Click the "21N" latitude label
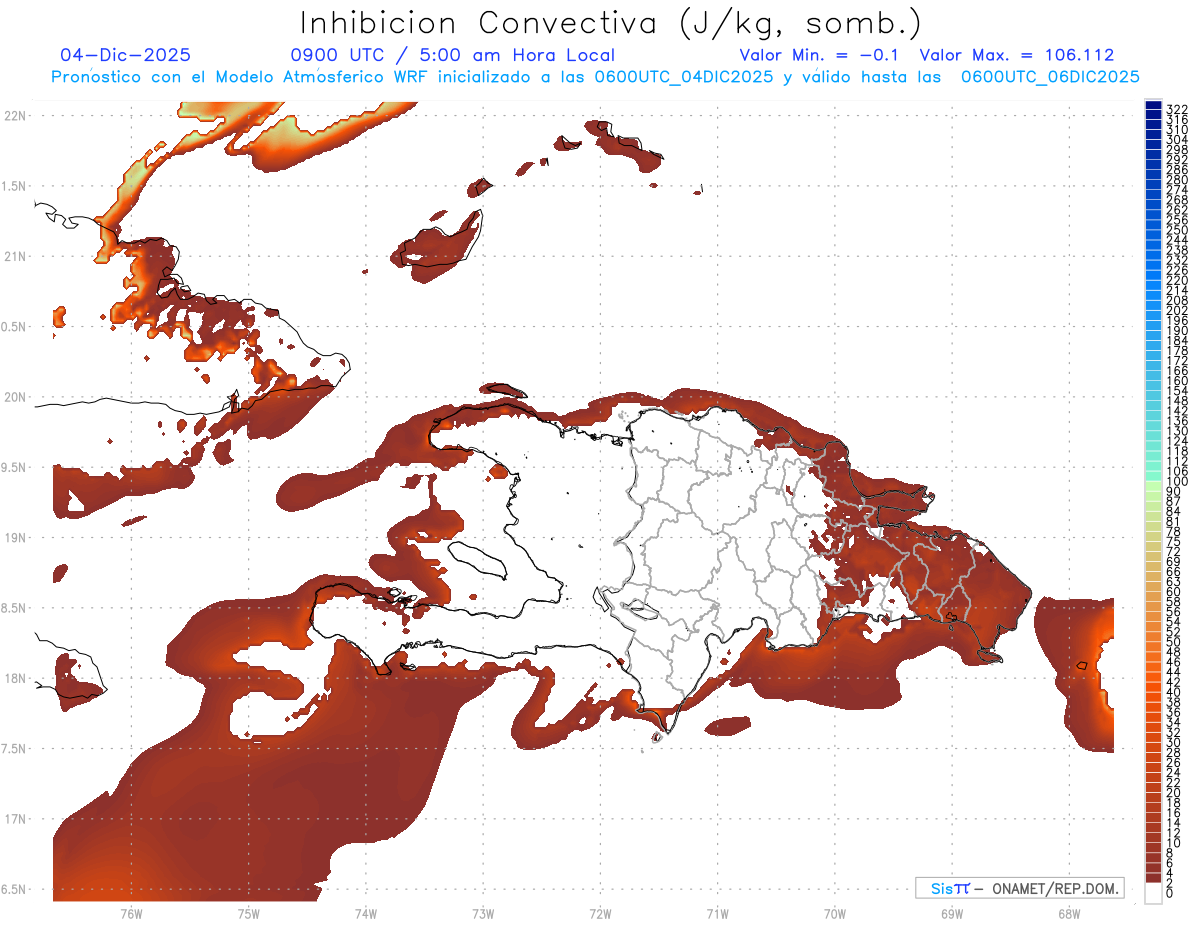Screen dimensions: 1200x927 [x=15, y=256]
